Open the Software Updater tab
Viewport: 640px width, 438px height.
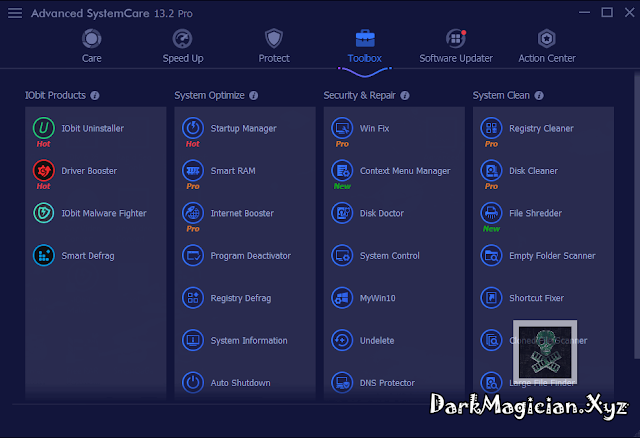(x=456, y=46)
